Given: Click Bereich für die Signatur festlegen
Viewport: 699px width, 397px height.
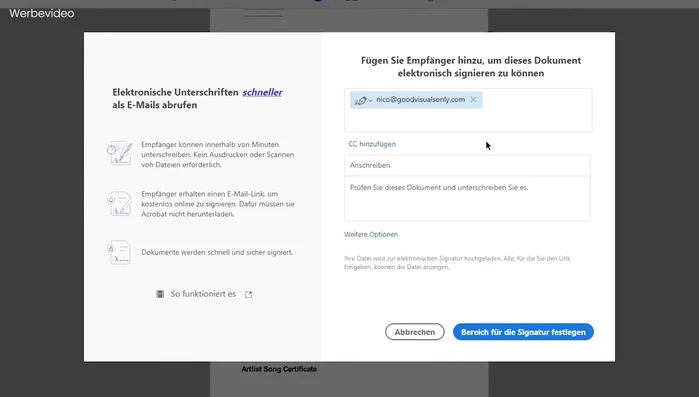Looking at the screenshot, I should coord(523,332).
